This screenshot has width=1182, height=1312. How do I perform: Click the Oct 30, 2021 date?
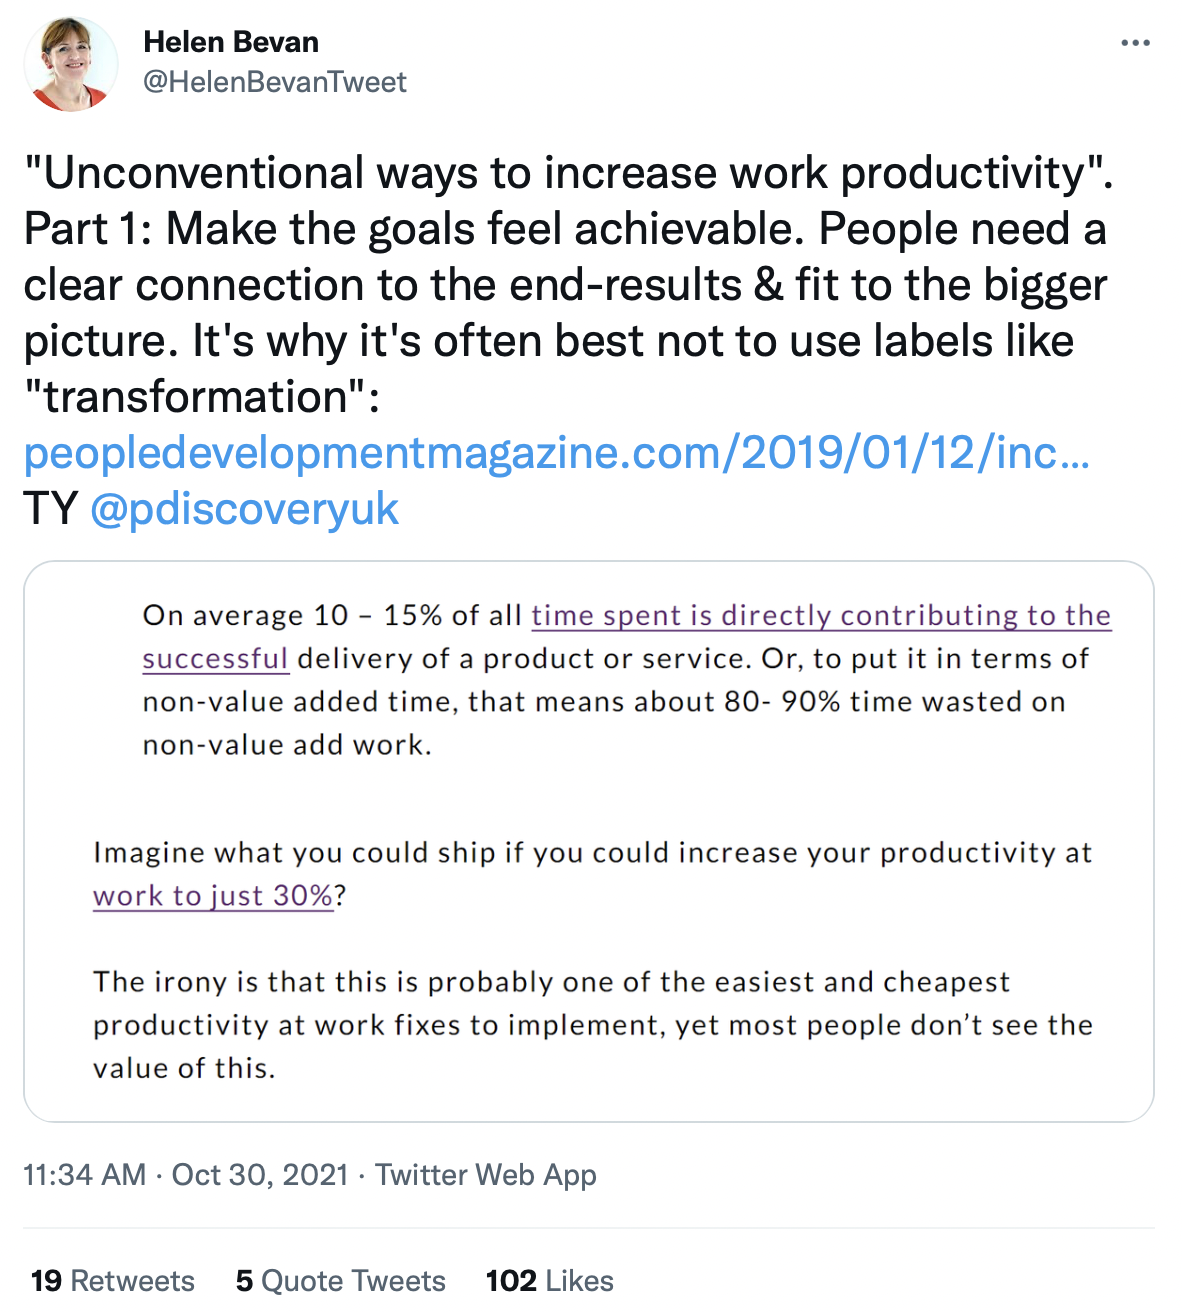[x=260, y=1174]
